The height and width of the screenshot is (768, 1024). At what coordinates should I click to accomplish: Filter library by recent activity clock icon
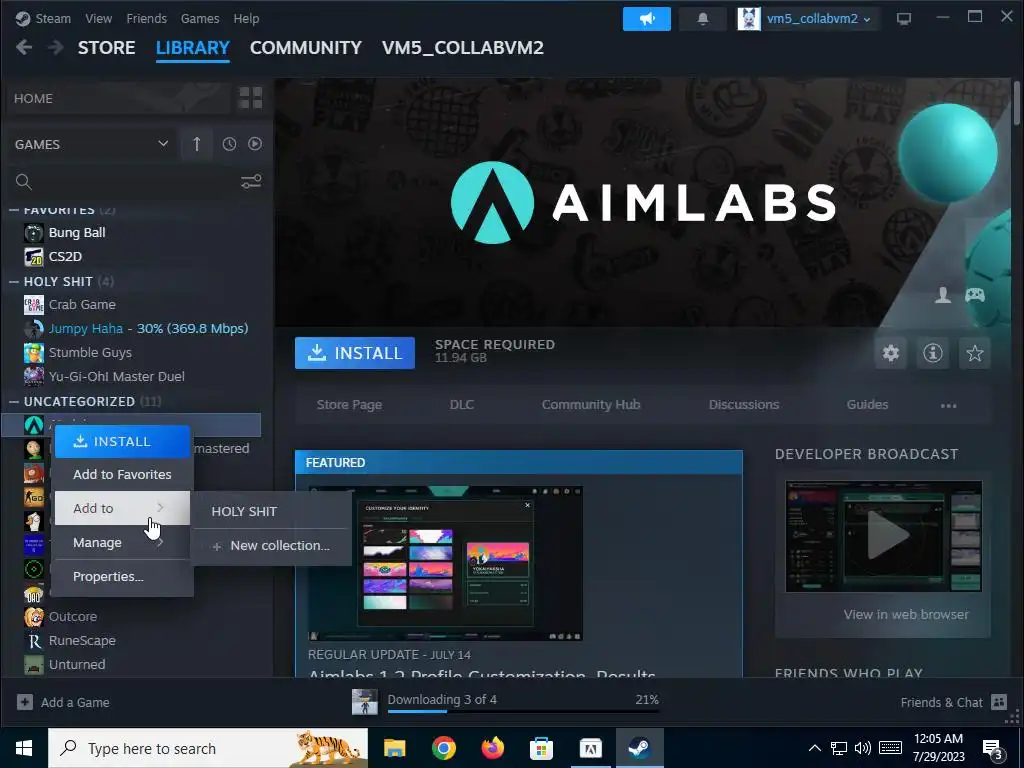[229, 144]
